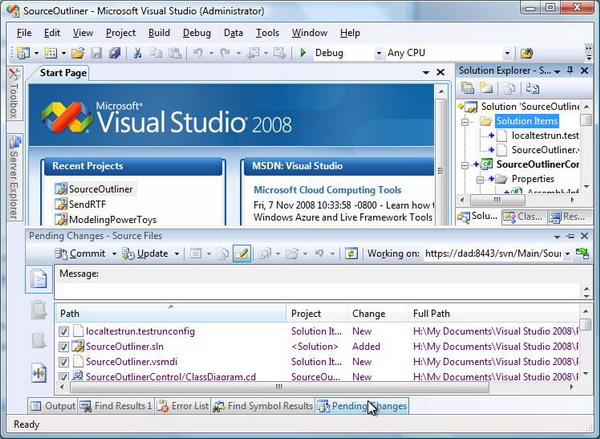600x439 pixels.
Task: Open the ModelingPowerToys recent project link
Action: pos(112,220)
